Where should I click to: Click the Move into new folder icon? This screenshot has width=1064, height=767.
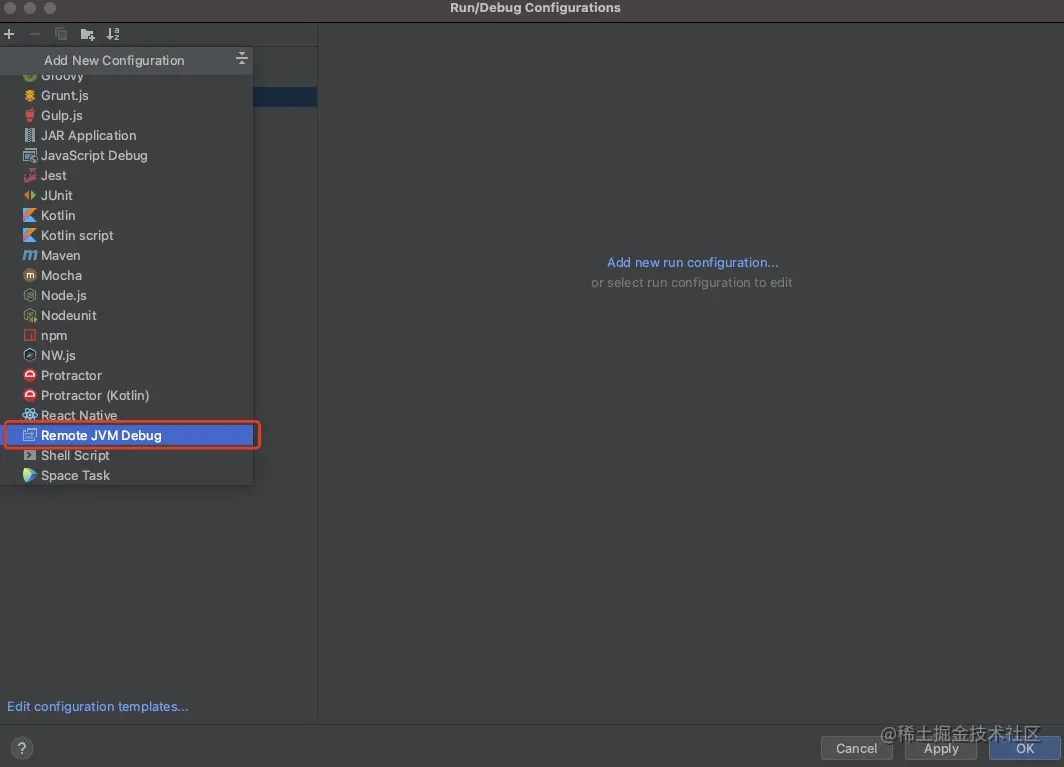point(88,34)
